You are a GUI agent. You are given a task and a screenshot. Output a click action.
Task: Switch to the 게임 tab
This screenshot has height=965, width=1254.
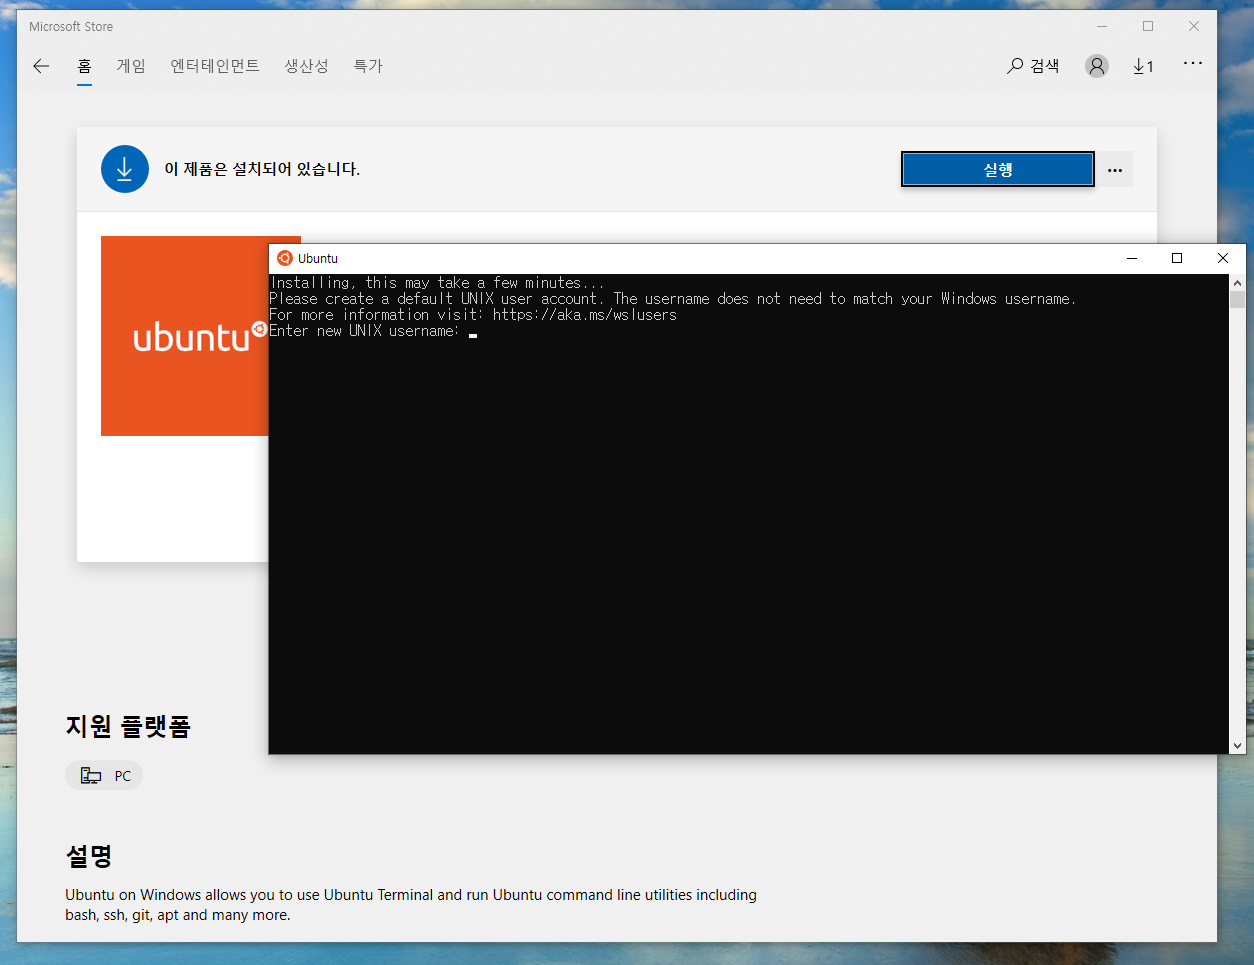pyautogui.click(x=131, y=66)
